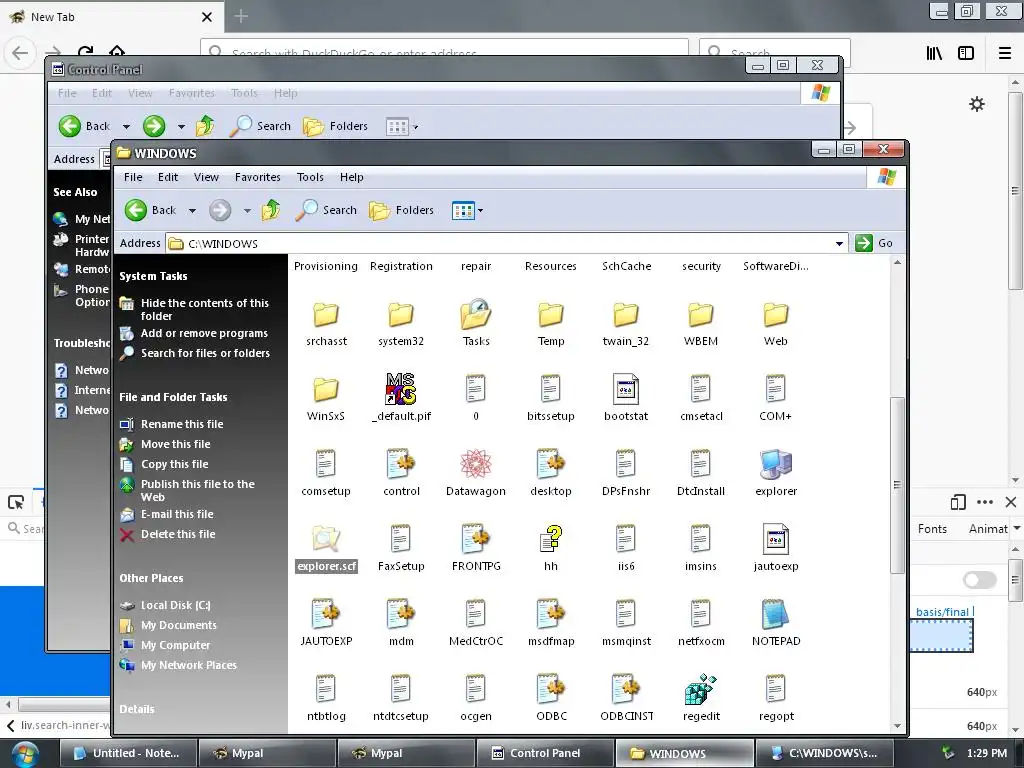Select the _default.pif MS-DOS icon
The height and width of the screenshot is (768, 1024).
[x=400, y=389]
